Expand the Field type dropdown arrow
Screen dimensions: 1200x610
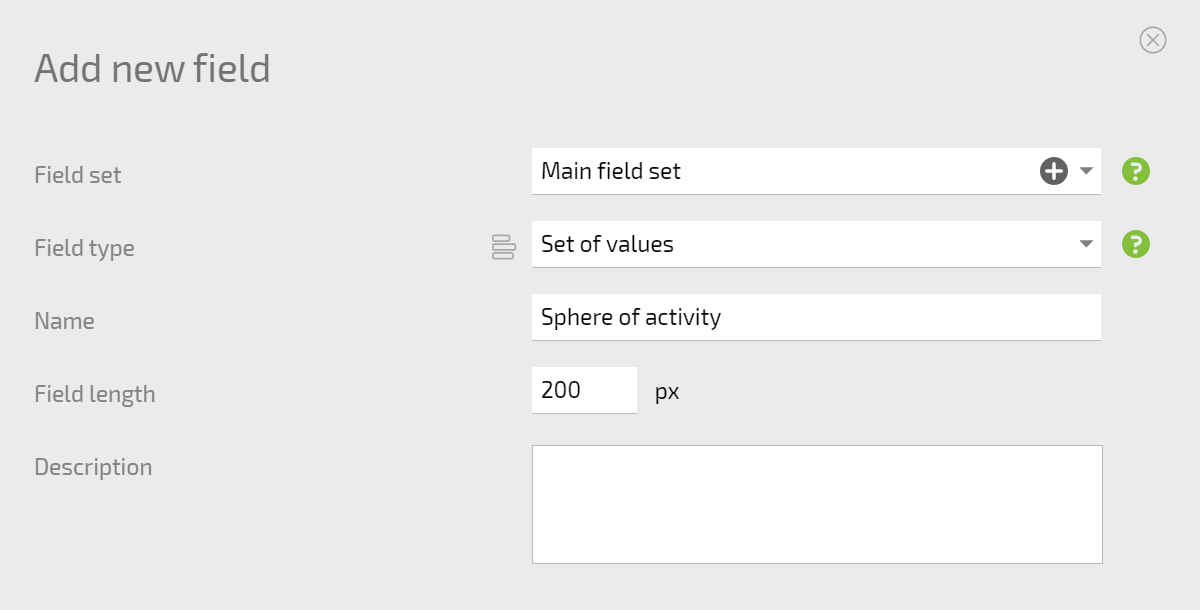1086,244
